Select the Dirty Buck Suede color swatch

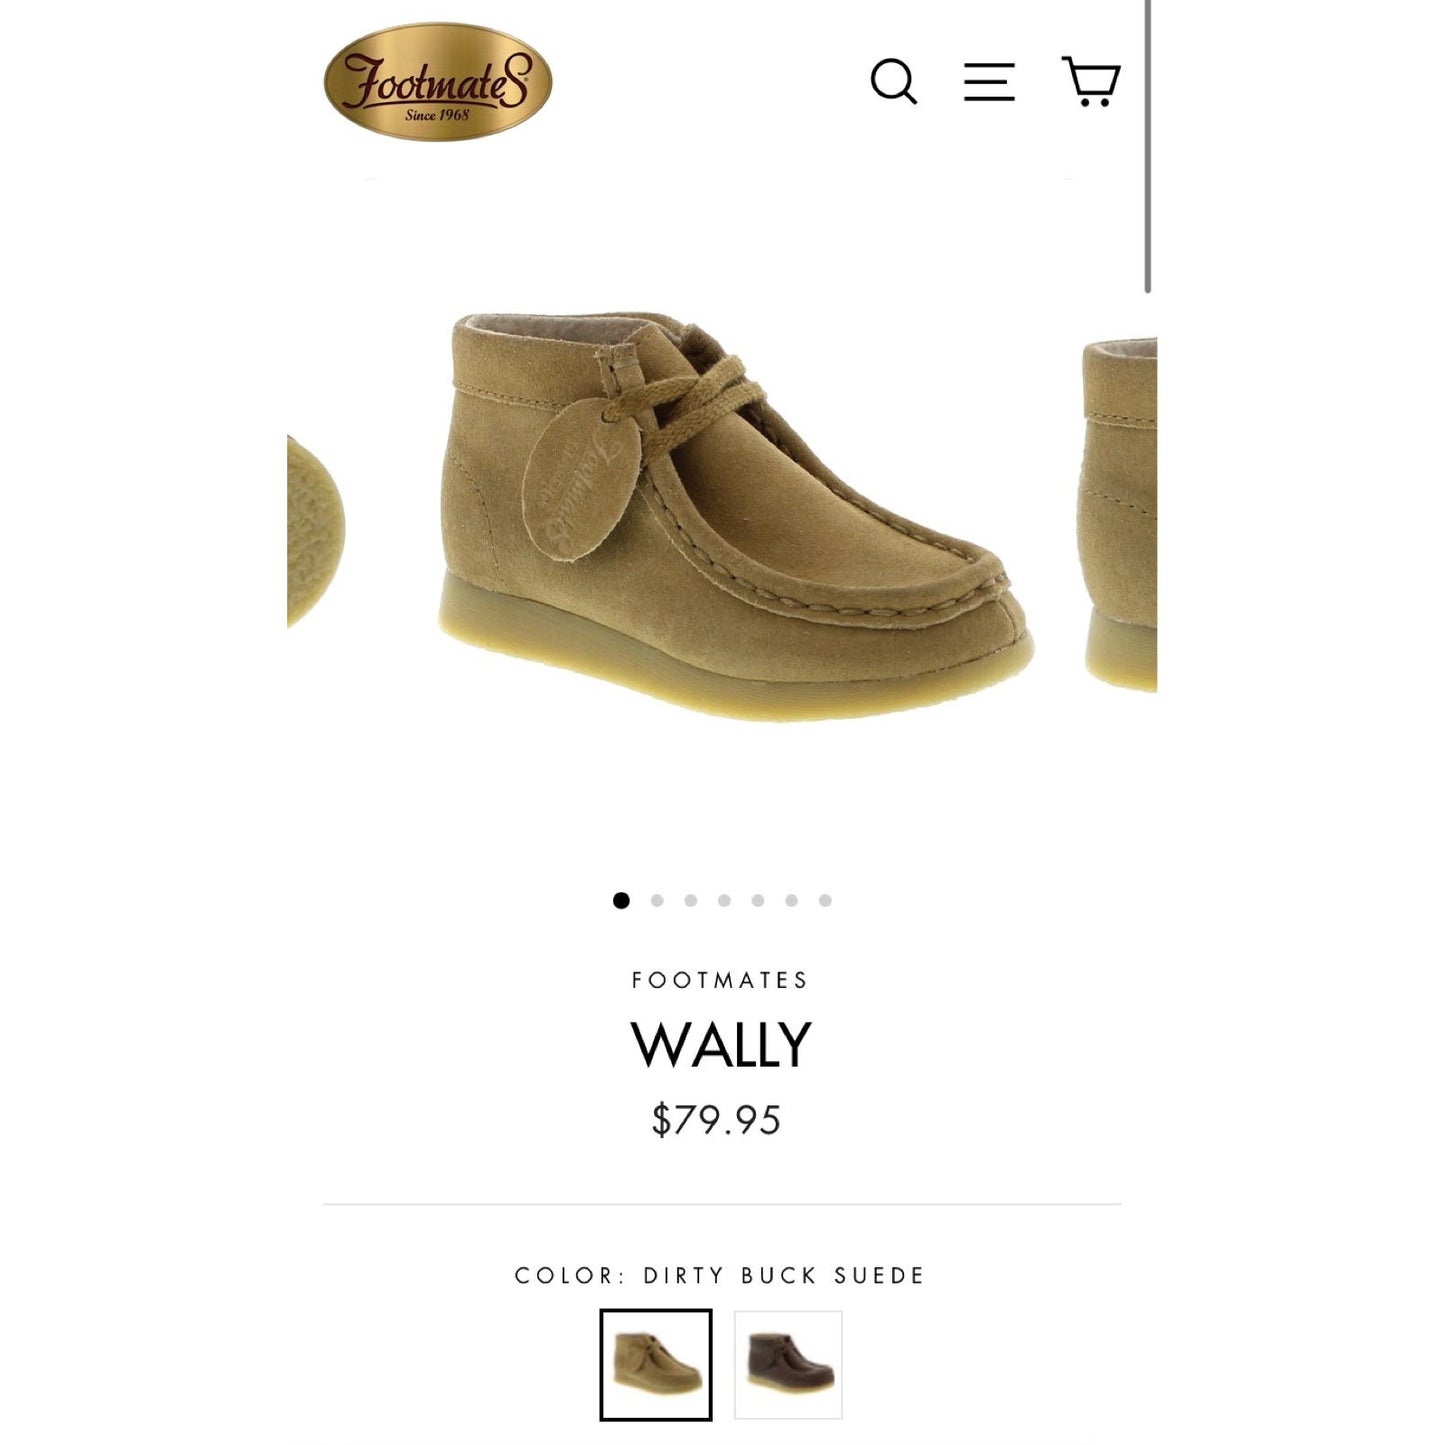coord(656,1364)
